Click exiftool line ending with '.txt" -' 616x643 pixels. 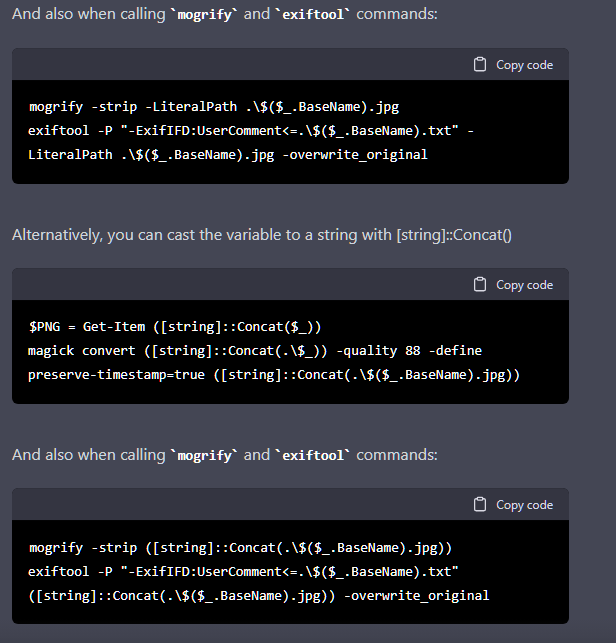(x=251, y=130)
